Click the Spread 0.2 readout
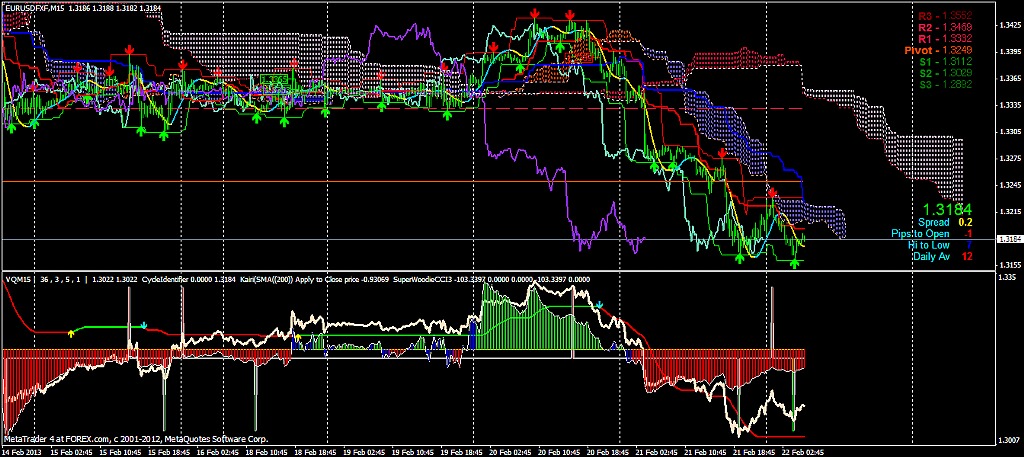Screen dimensions: 1024x457 pos(946,222)
